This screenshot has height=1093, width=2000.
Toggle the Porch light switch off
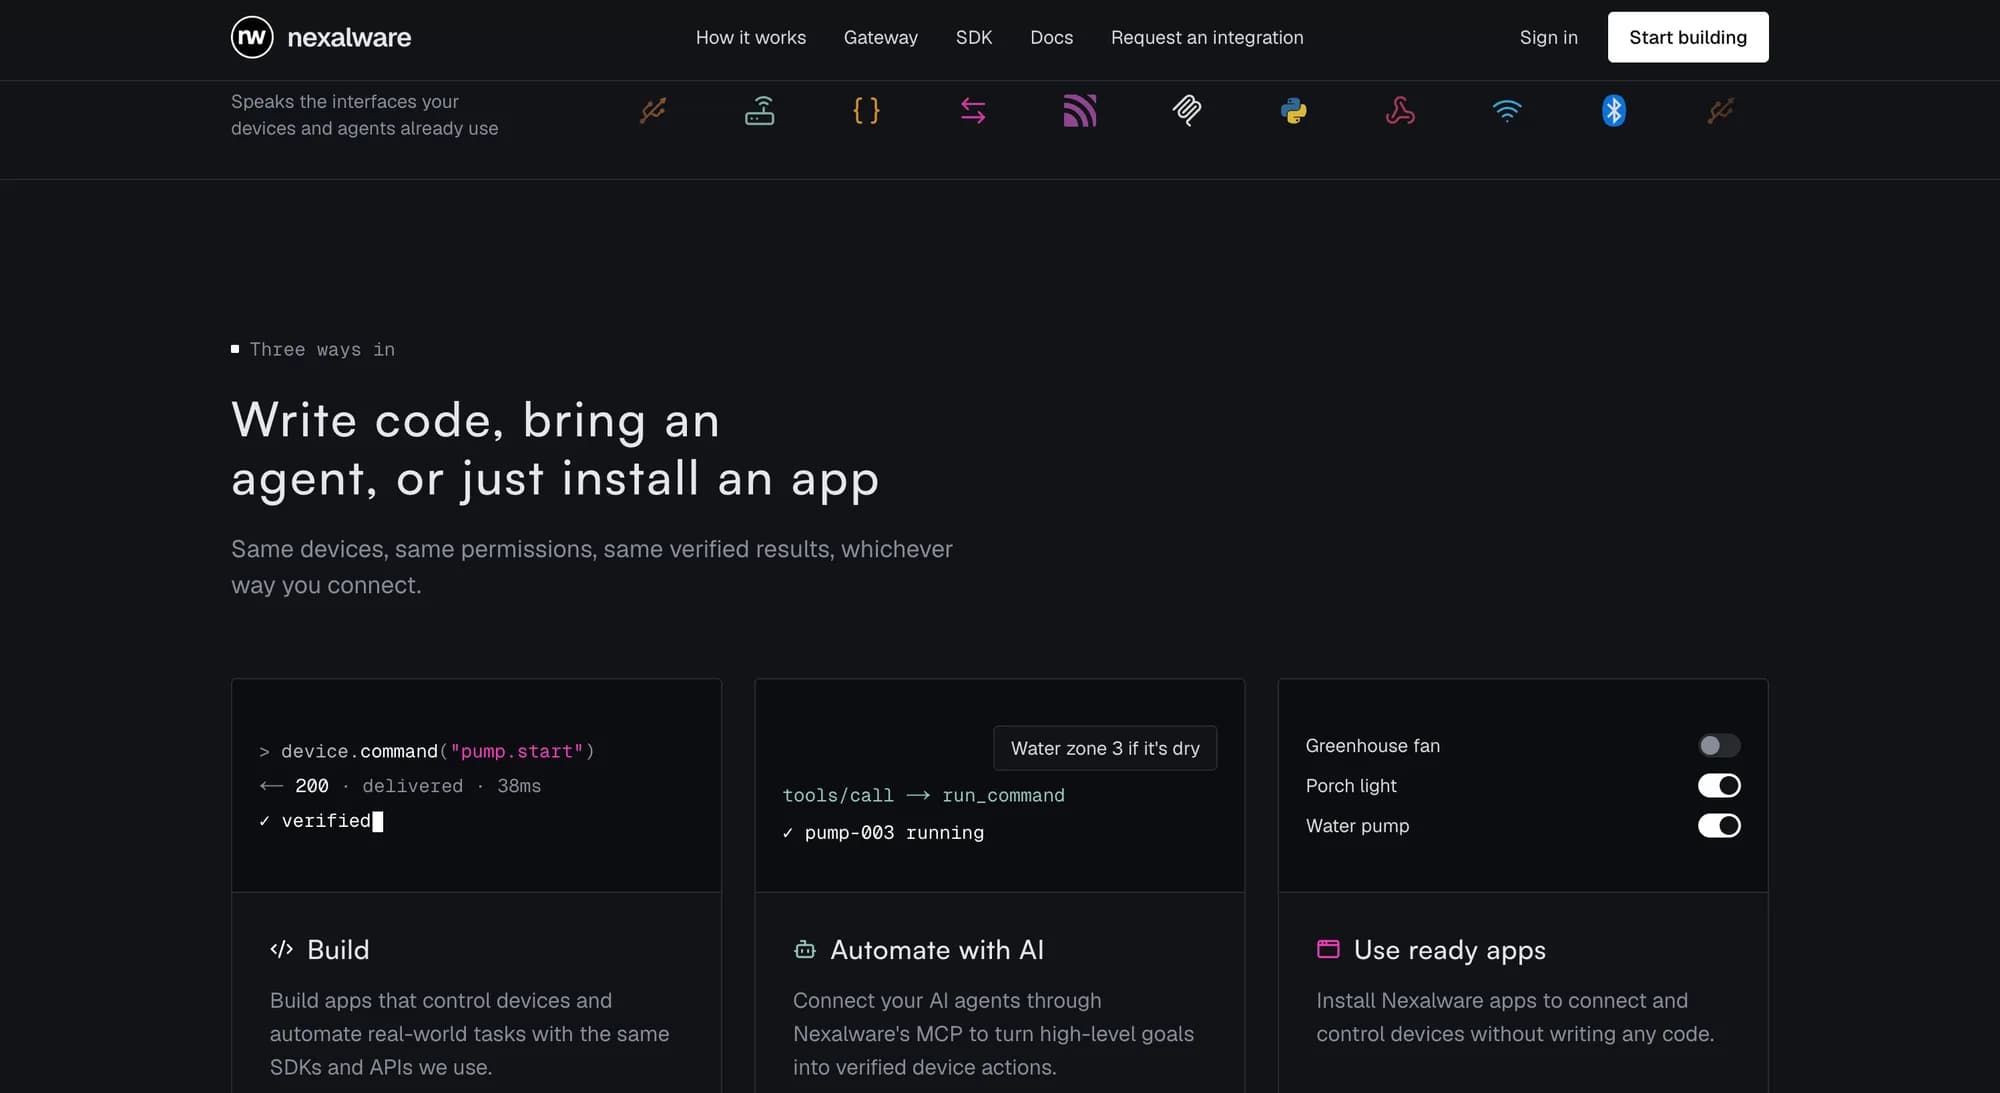tap(1719, 786)
